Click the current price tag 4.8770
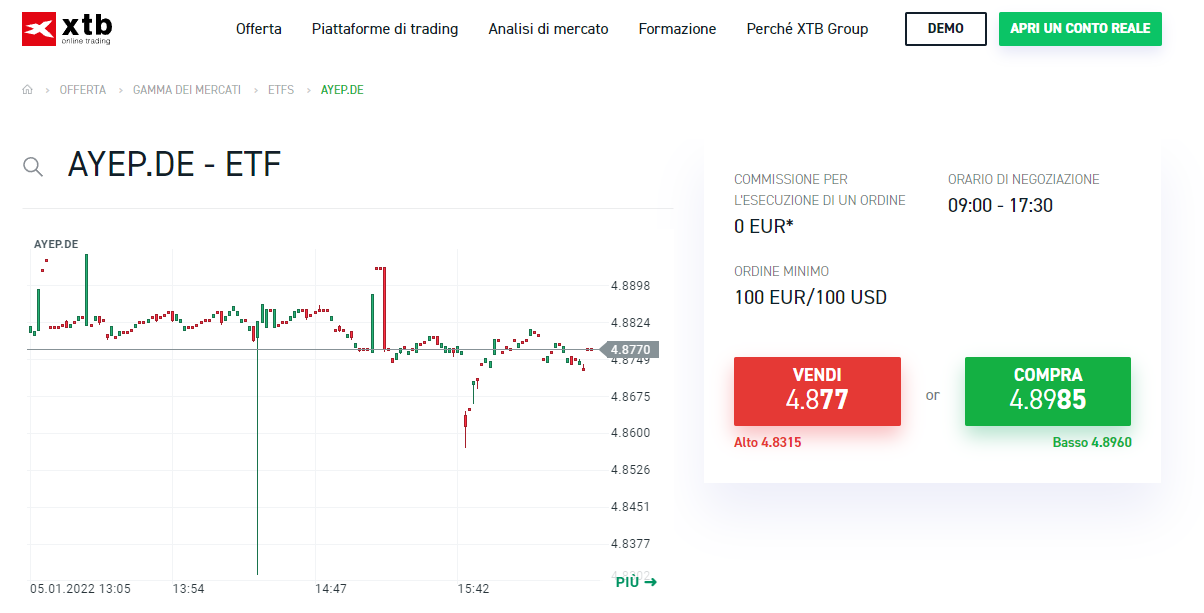This screenshot has width=1204, height=613. point(629,350)
